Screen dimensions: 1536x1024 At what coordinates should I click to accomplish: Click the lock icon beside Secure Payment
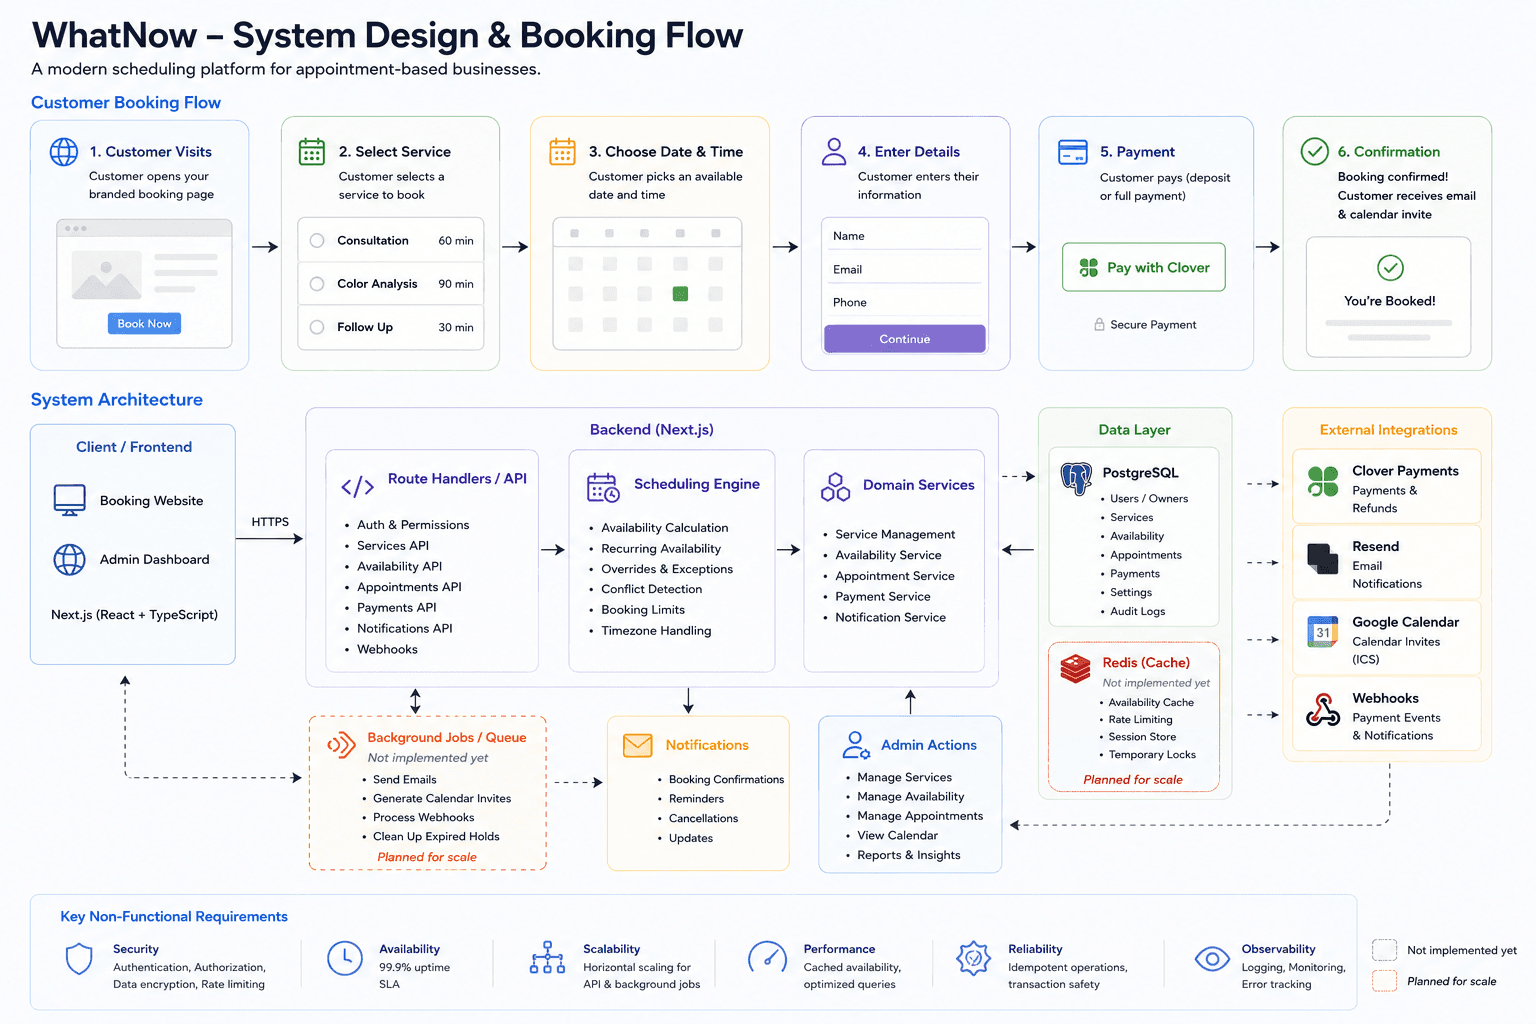1099,325
